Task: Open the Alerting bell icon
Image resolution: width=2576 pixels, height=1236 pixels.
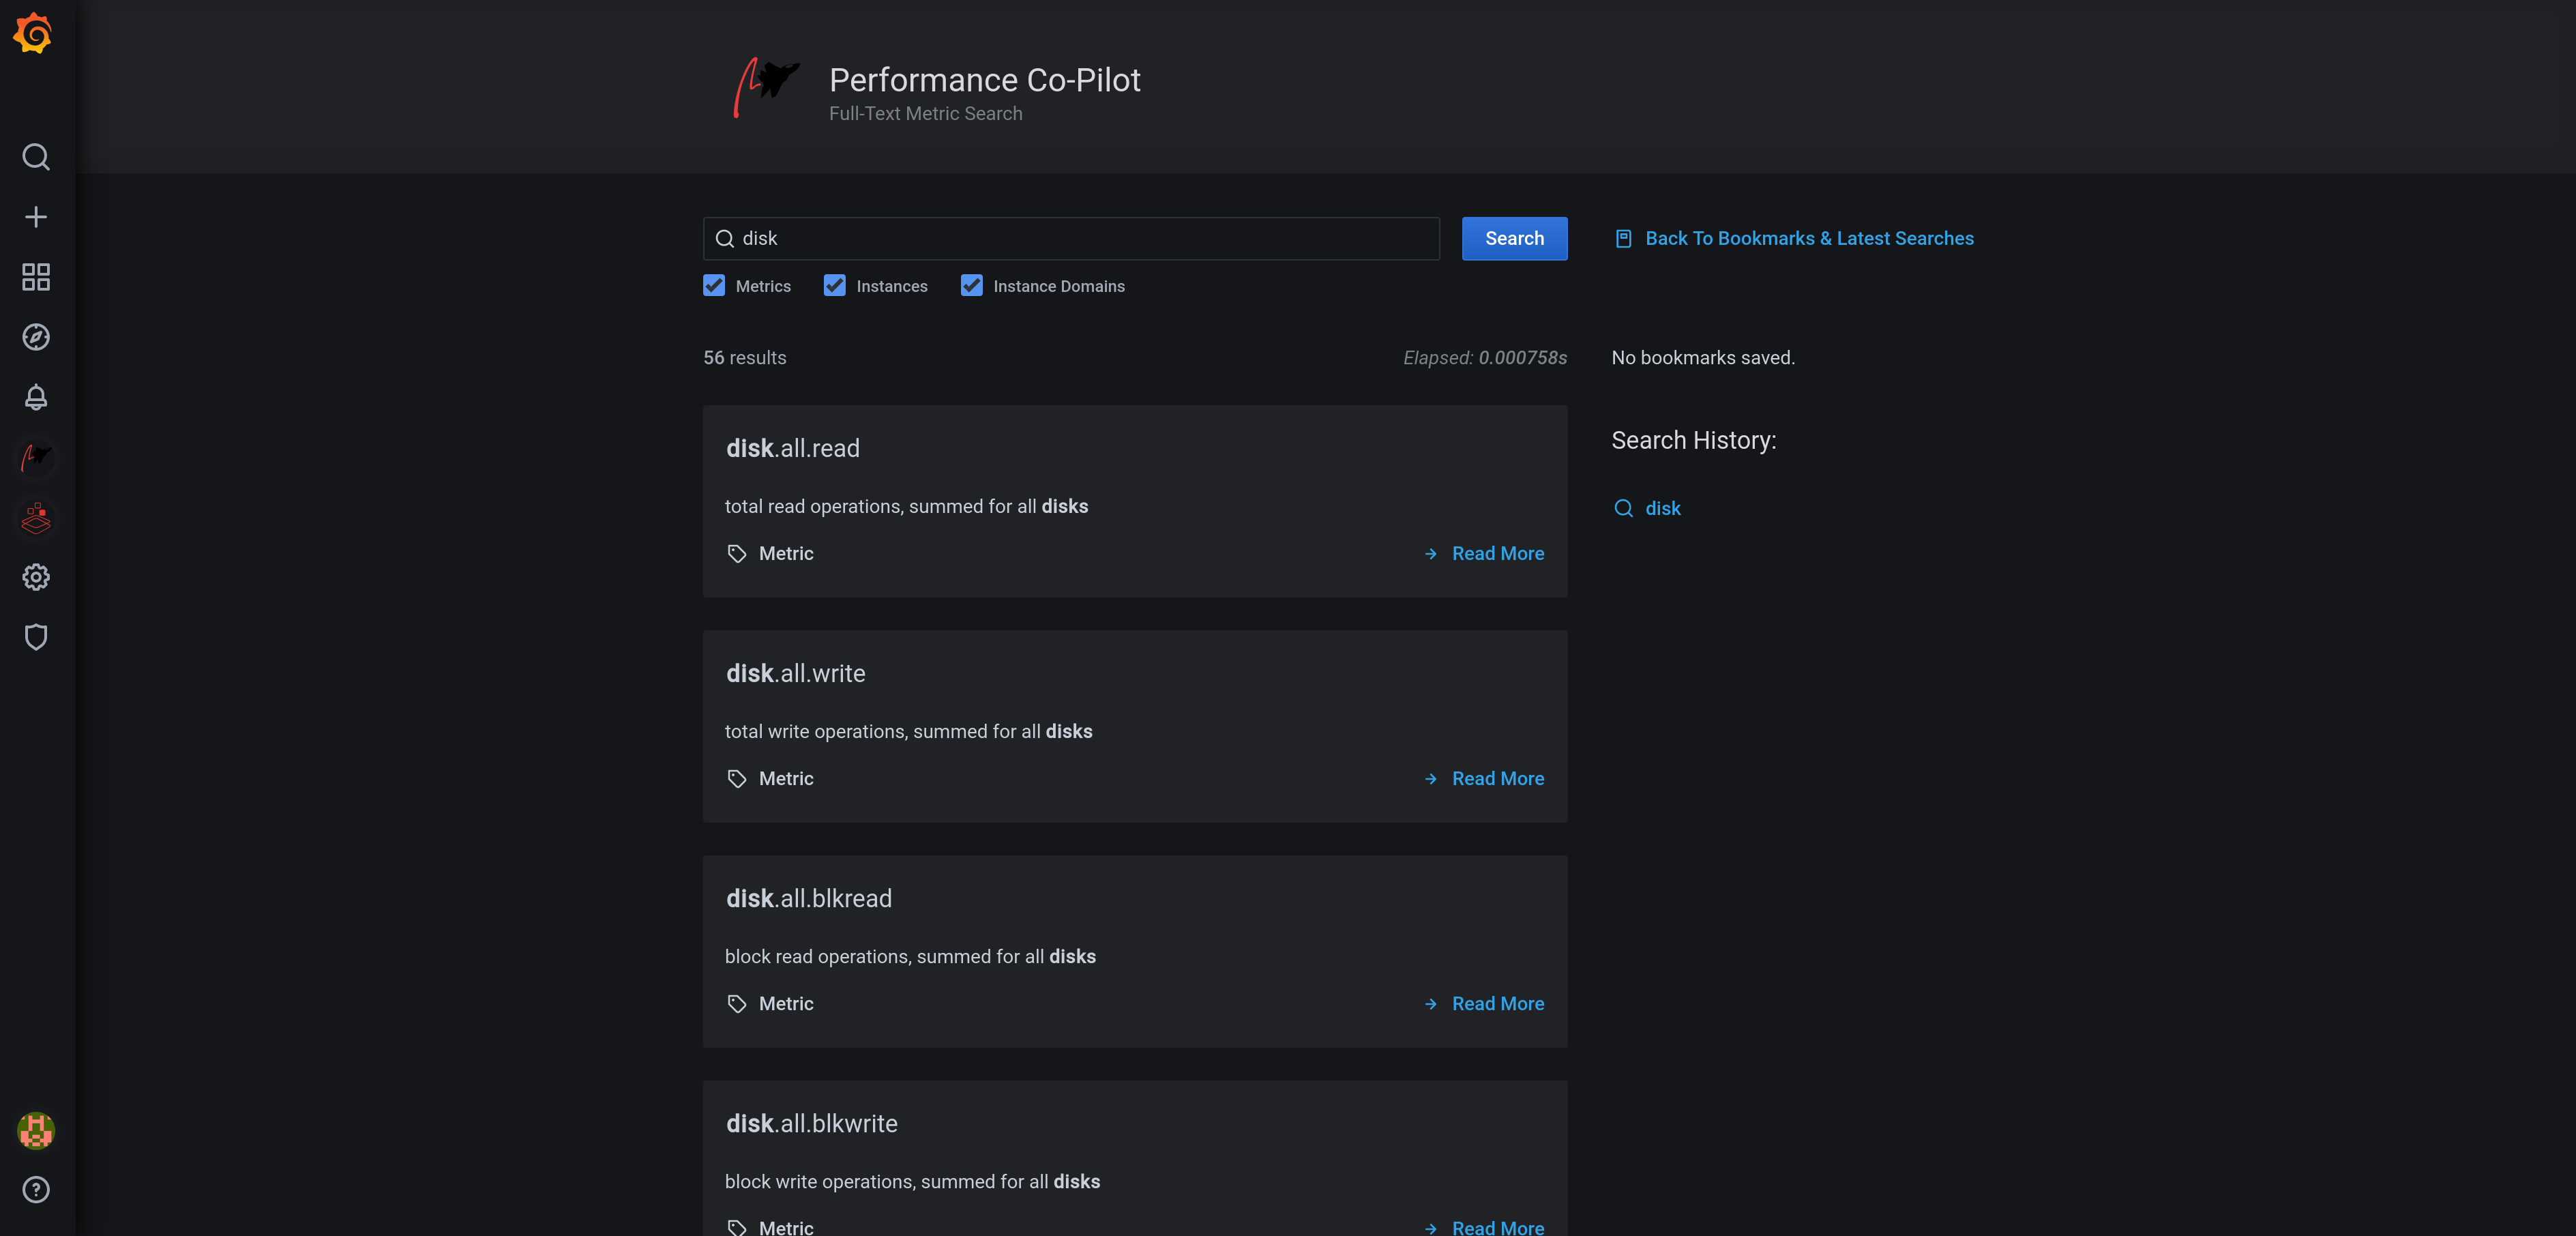Action: pos(36,397)
